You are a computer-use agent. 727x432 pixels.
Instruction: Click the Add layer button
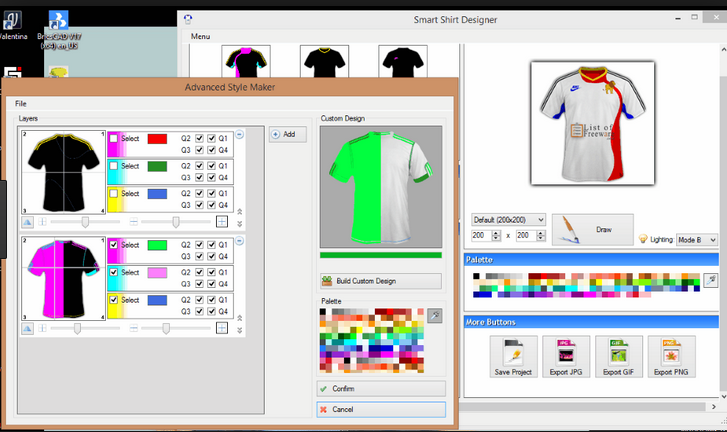tap(288, 134)
